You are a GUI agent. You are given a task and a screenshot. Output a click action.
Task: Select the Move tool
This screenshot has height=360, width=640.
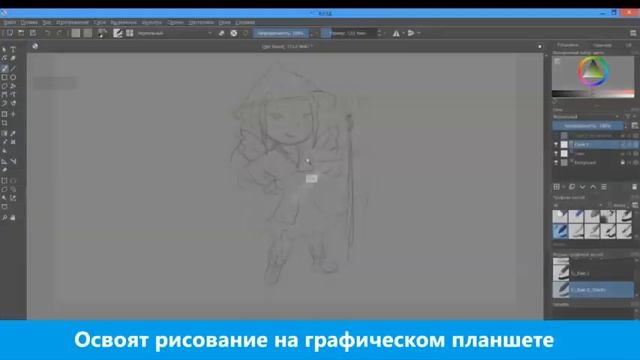pos(13,114)
